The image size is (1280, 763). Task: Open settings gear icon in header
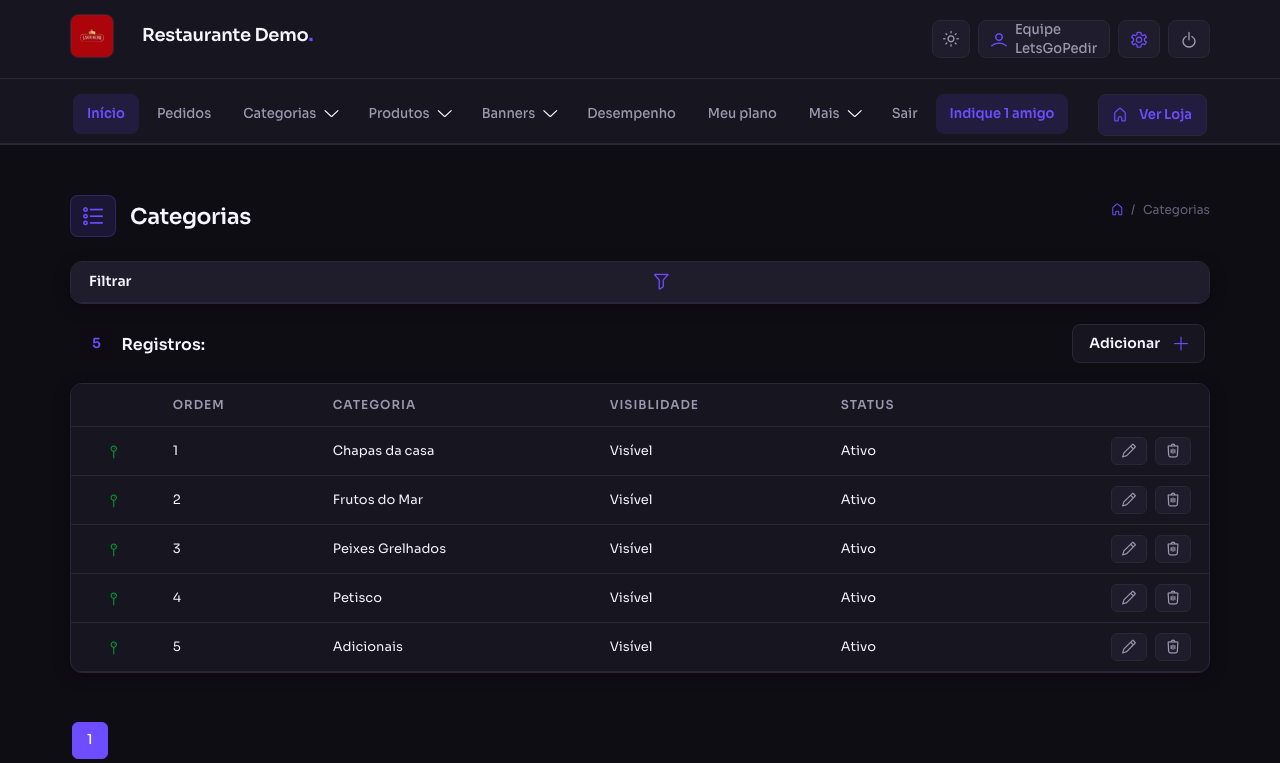tap(1138, 39)
